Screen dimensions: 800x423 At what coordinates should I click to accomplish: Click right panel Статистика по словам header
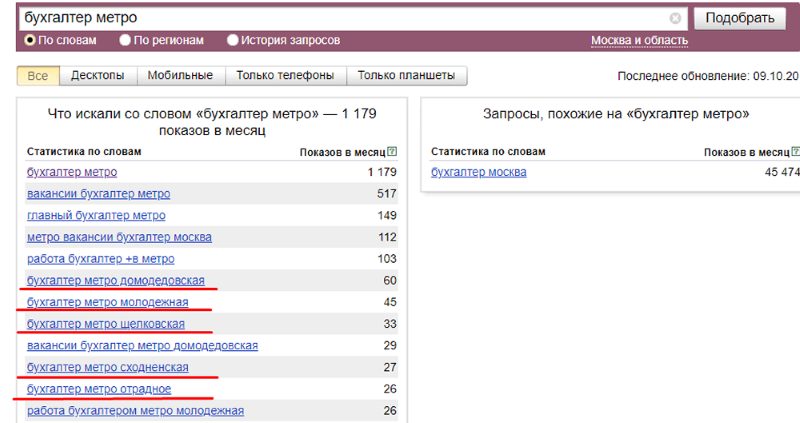[x=488, y=152]
